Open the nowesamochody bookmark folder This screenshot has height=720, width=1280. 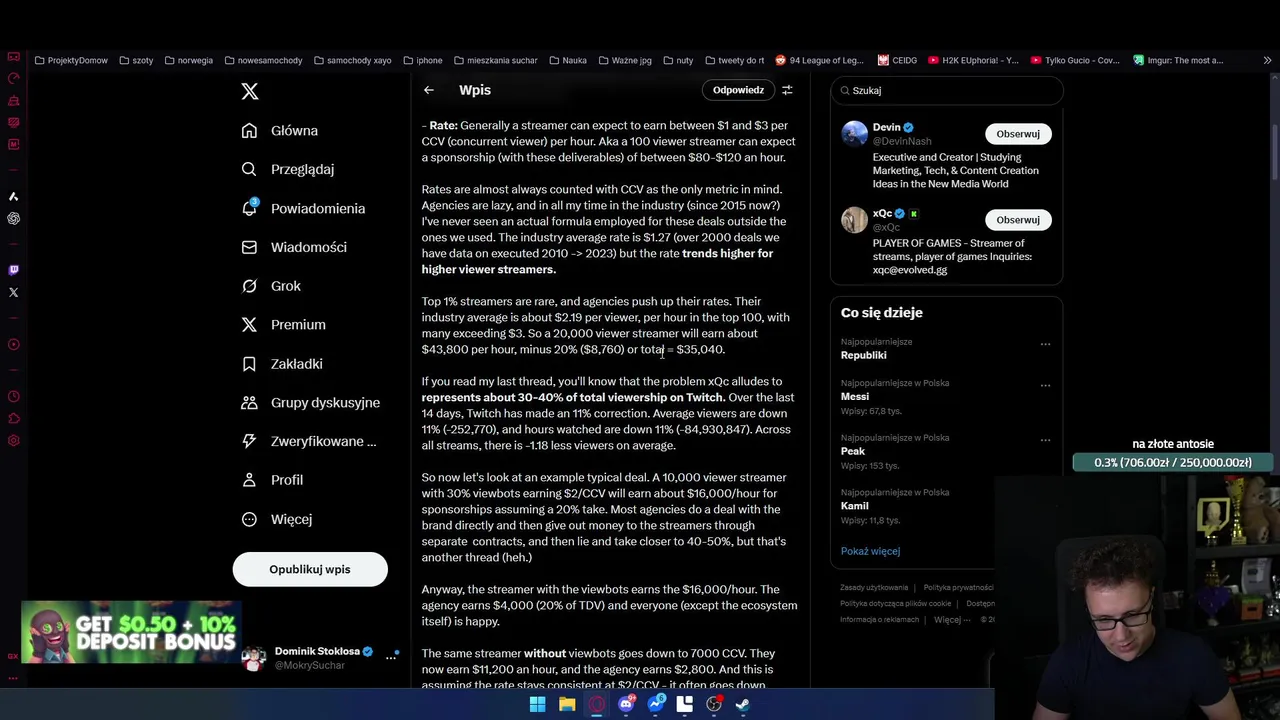pos(263,60)
